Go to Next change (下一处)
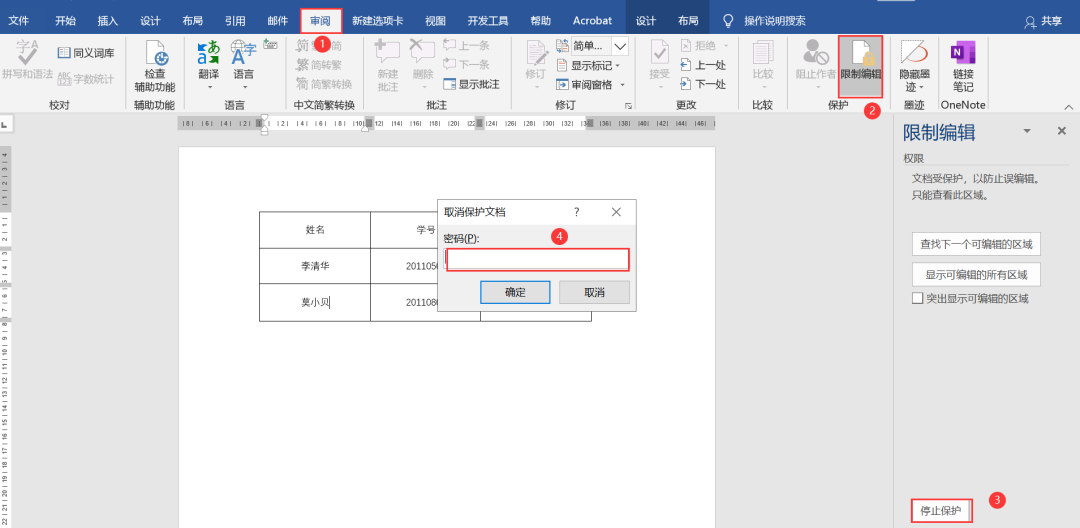The width and height of the screenshot is (1080, 528). 702,84
